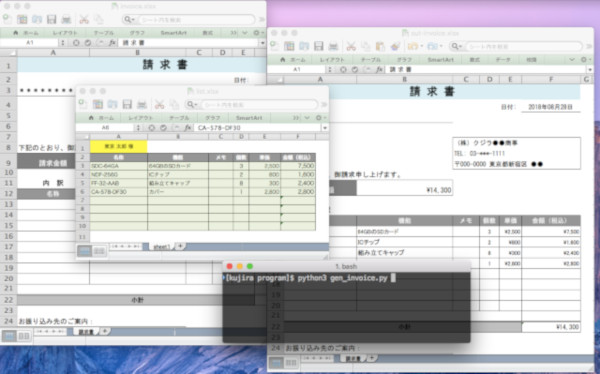Click confirm entry check in list.xlsx formula bar

click(x=163, y=127)
